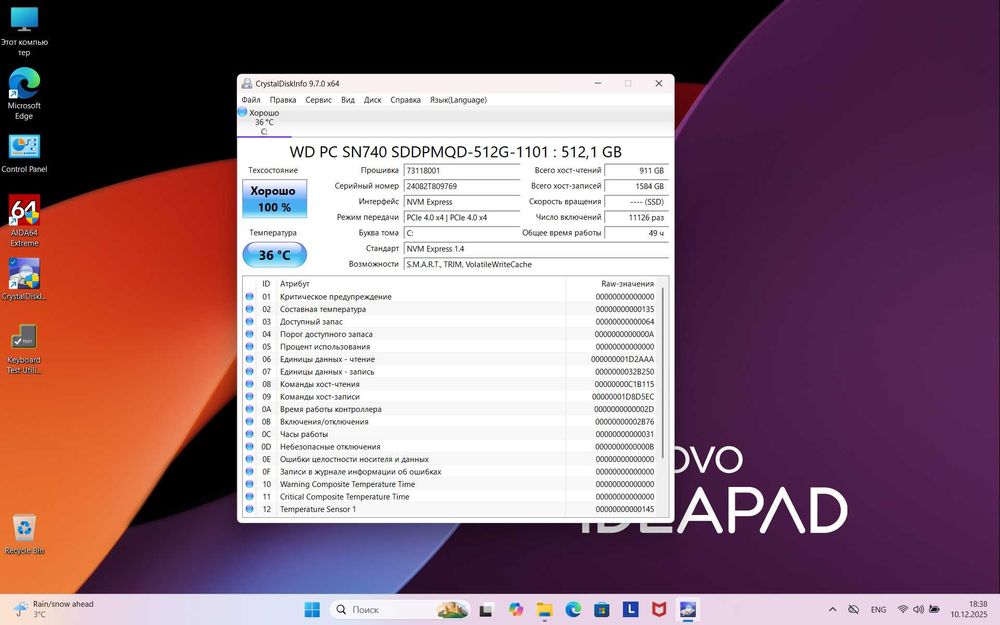
Task: Open Keyboard Test Utility desktop icon
Action: 24,349
